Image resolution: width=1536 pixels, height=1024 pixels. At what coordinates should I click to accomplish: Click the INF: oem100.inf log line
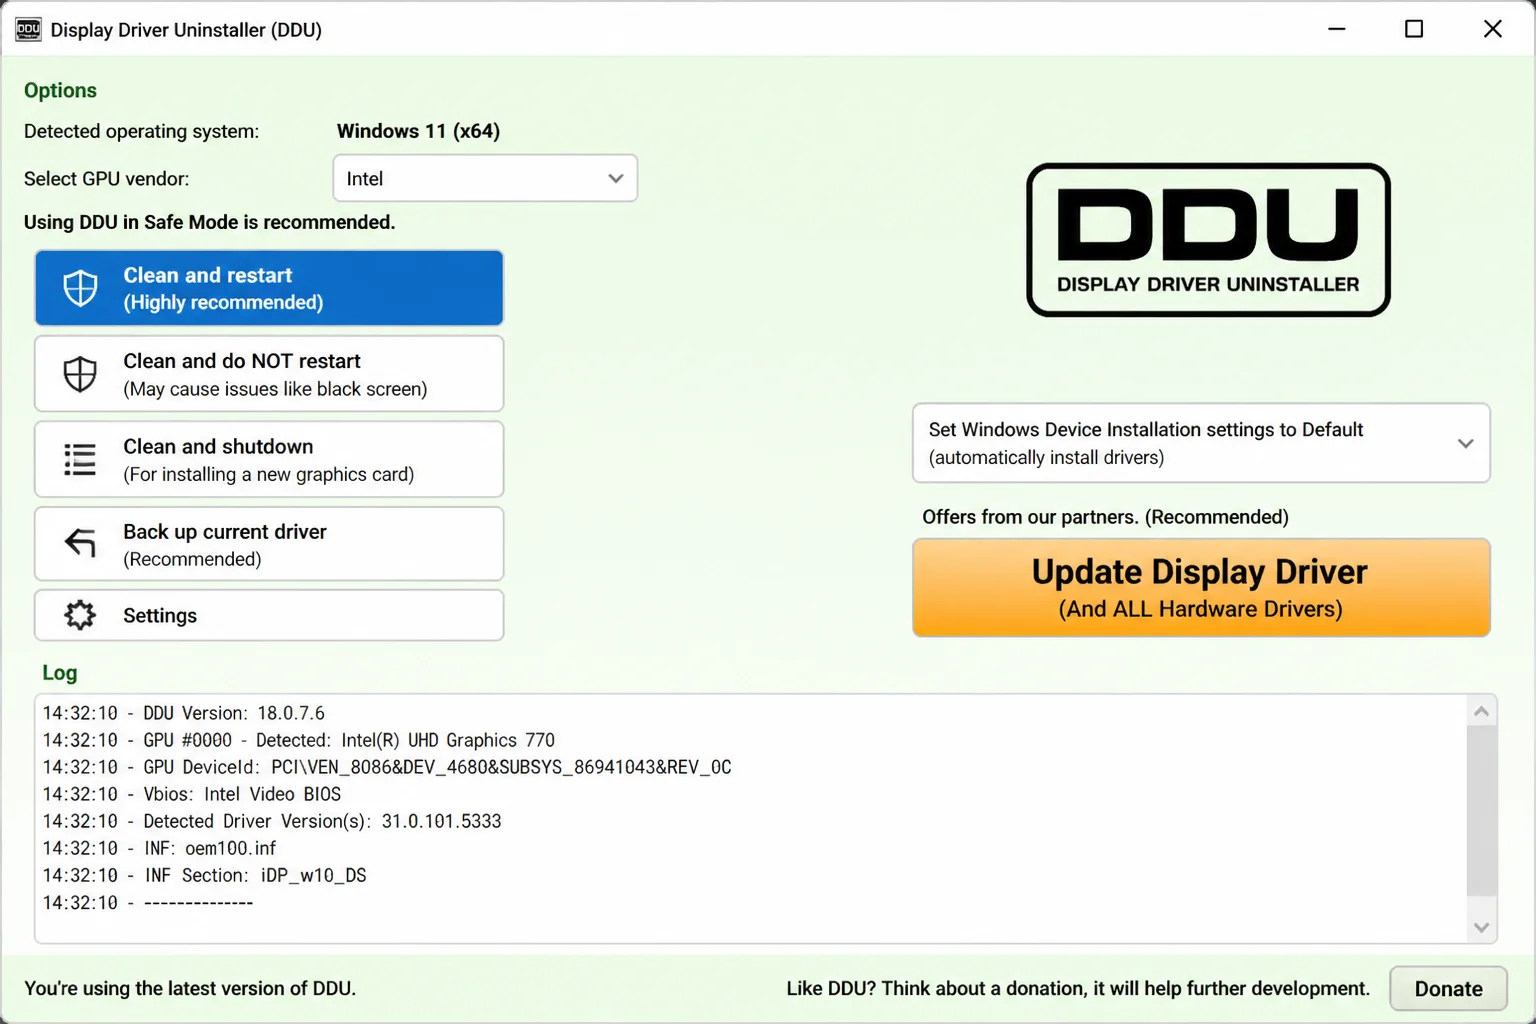(159, 848)
